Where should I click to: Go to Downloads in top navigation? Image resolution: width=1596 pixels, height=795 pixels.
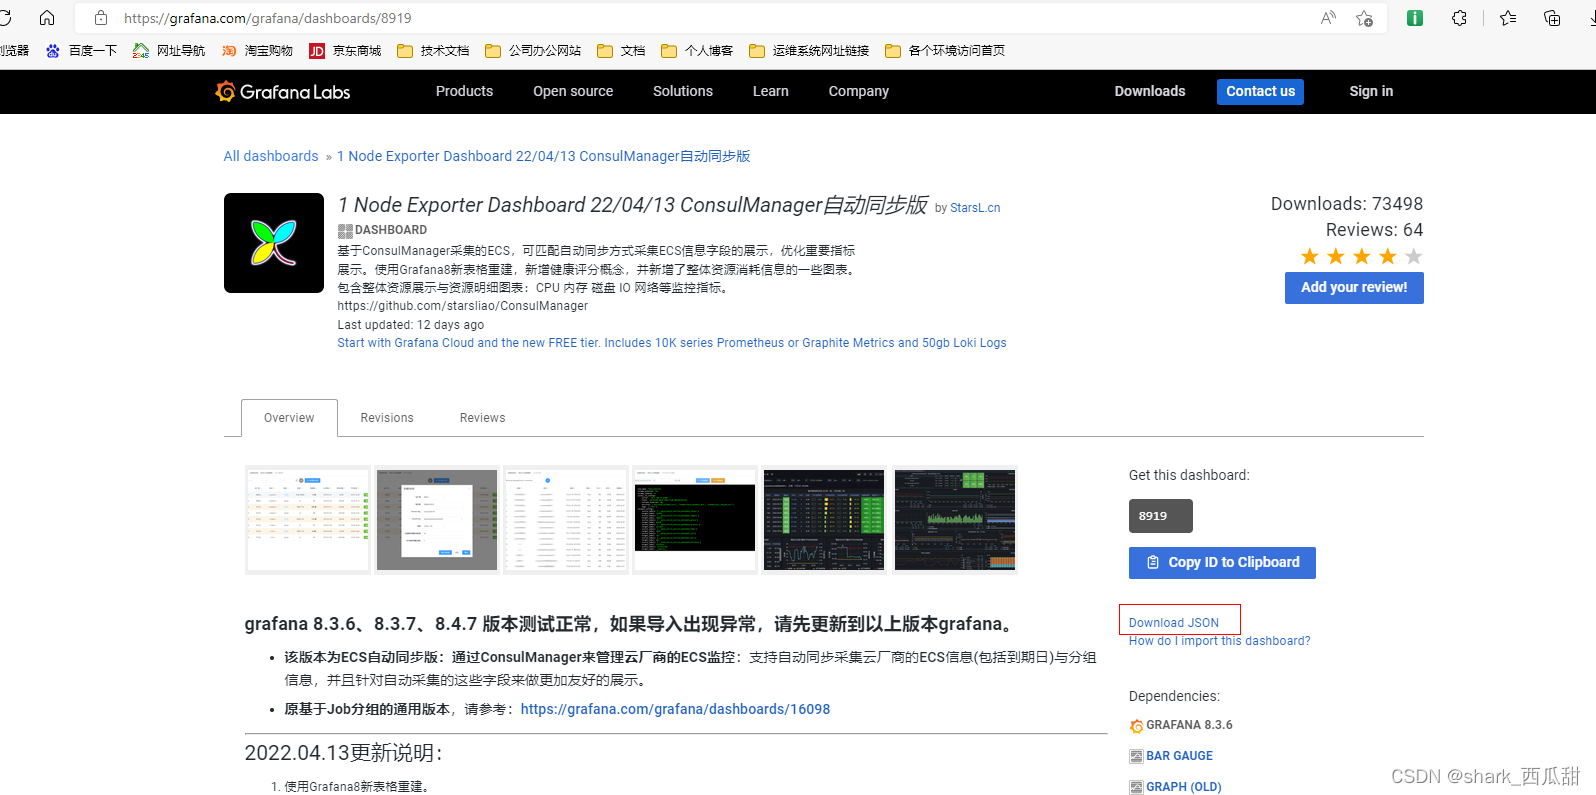[x=1150, y=91]
